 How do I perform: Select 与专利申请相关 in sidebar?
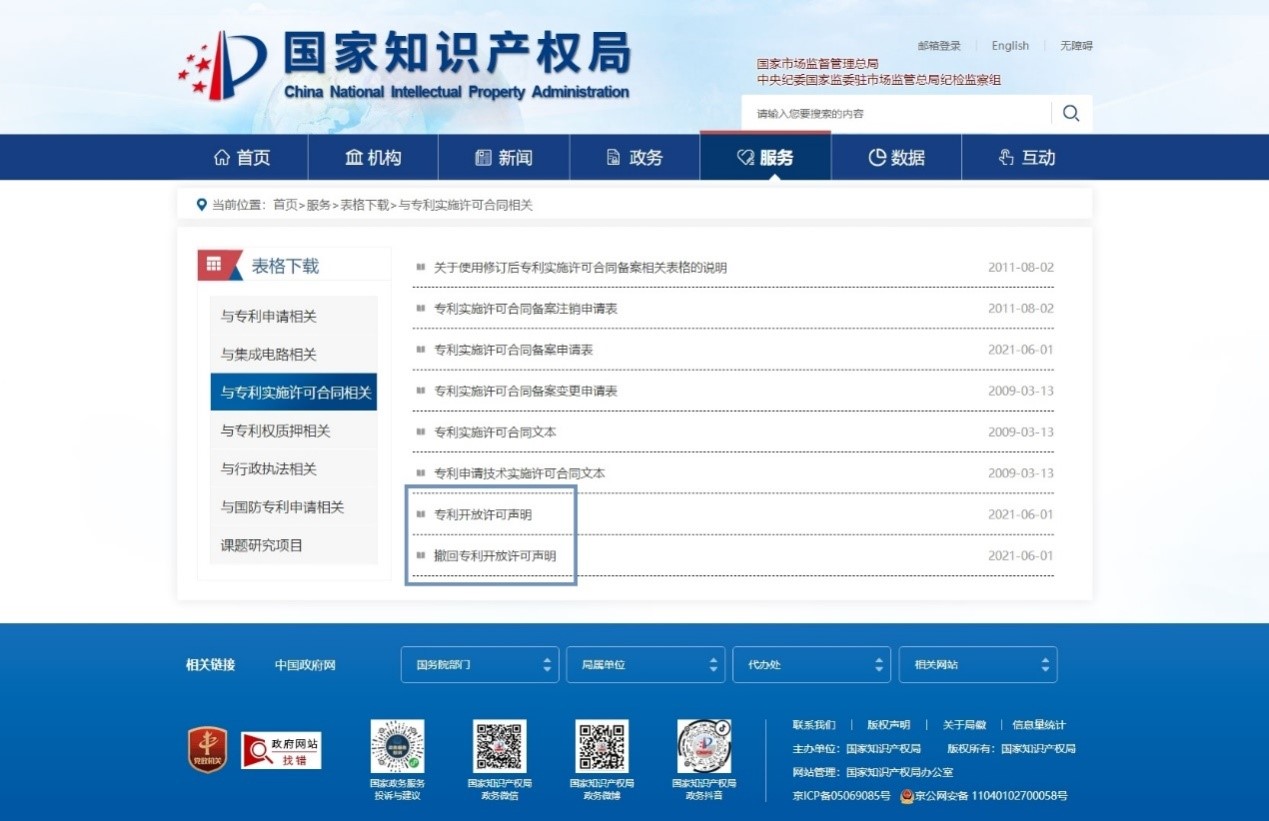click(x=293, y=316)
